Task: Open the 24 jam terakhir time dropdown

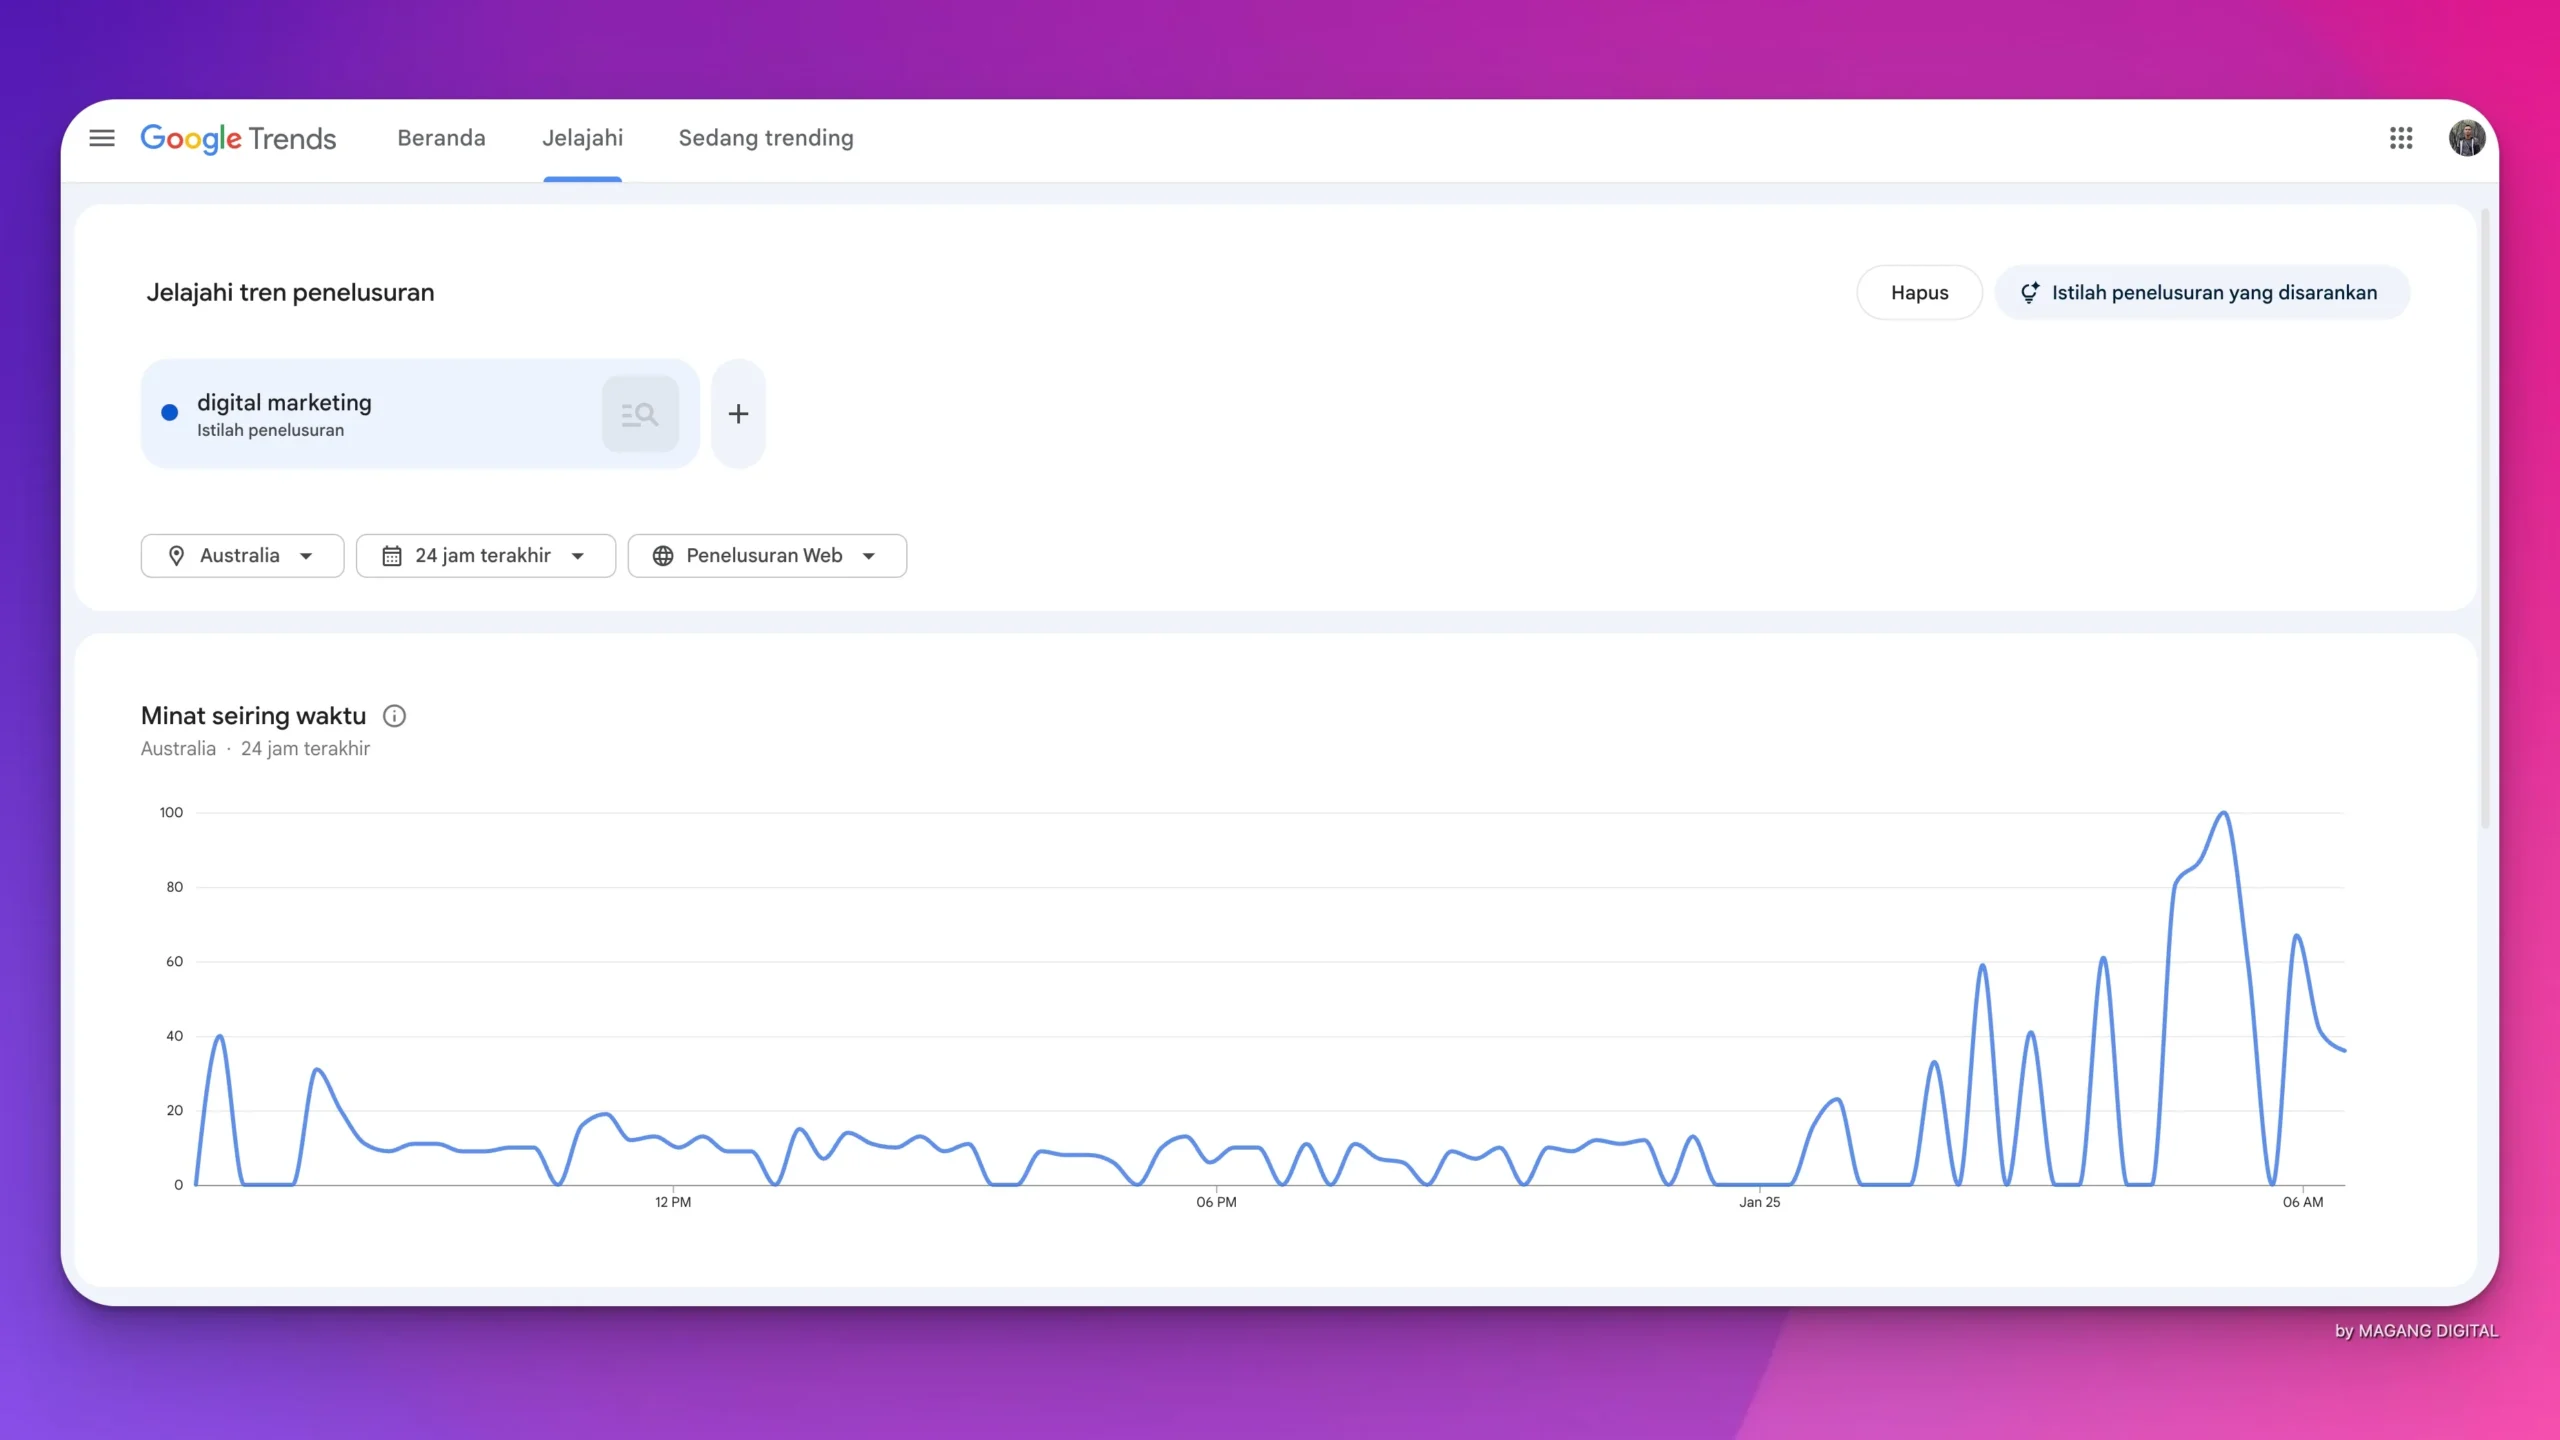Action: pos(577,556)
